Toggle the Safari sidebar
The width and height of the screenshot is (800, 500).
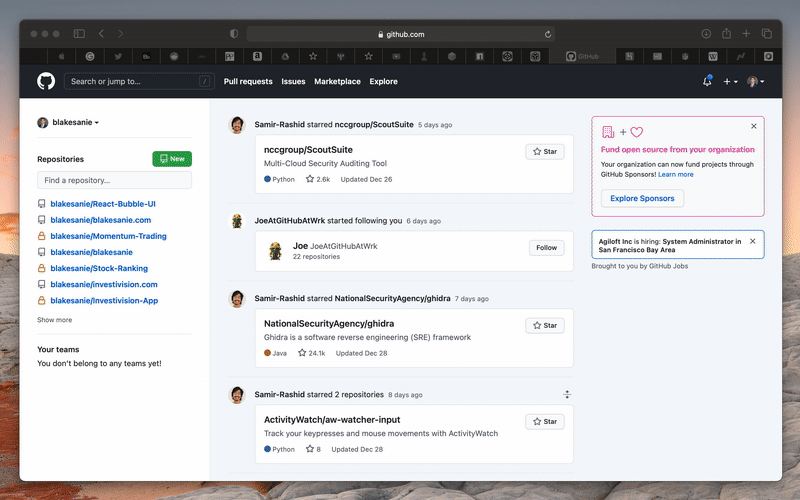79,34
